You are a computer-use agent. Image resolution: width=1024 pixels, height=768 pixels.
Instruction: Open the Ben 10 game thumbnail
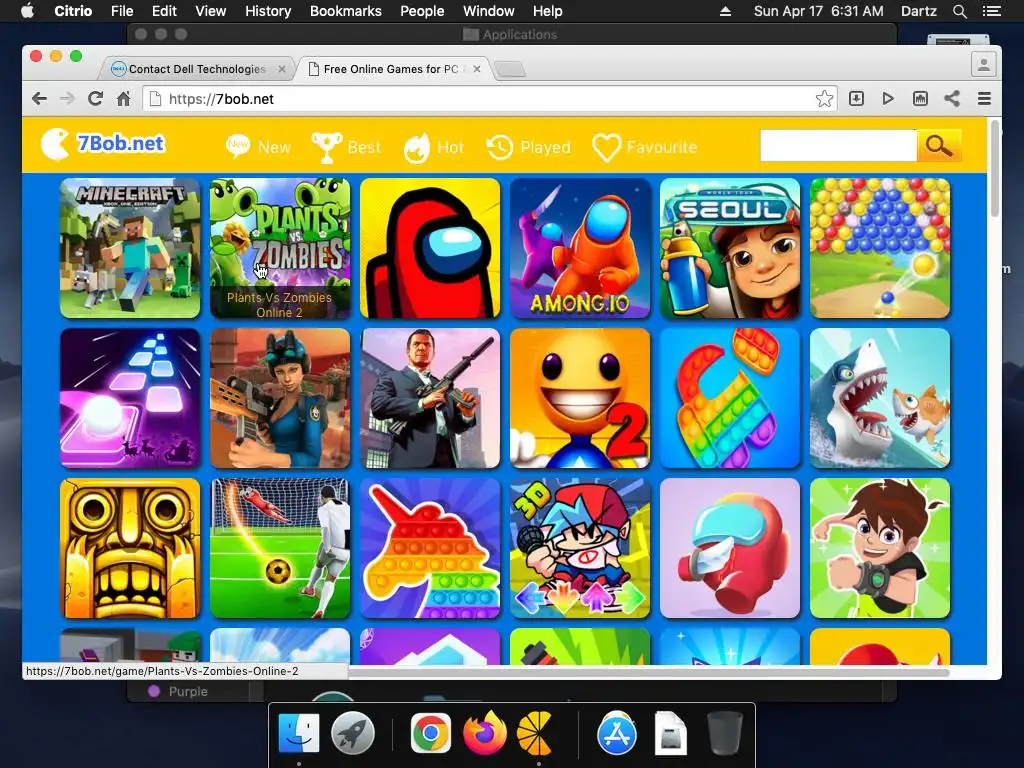(880, 548)
